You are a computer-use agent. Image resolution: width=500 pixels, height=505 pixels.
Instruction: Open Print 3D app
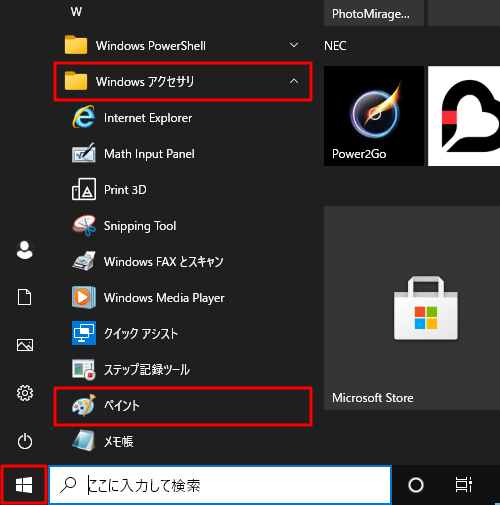pos(183,190)
